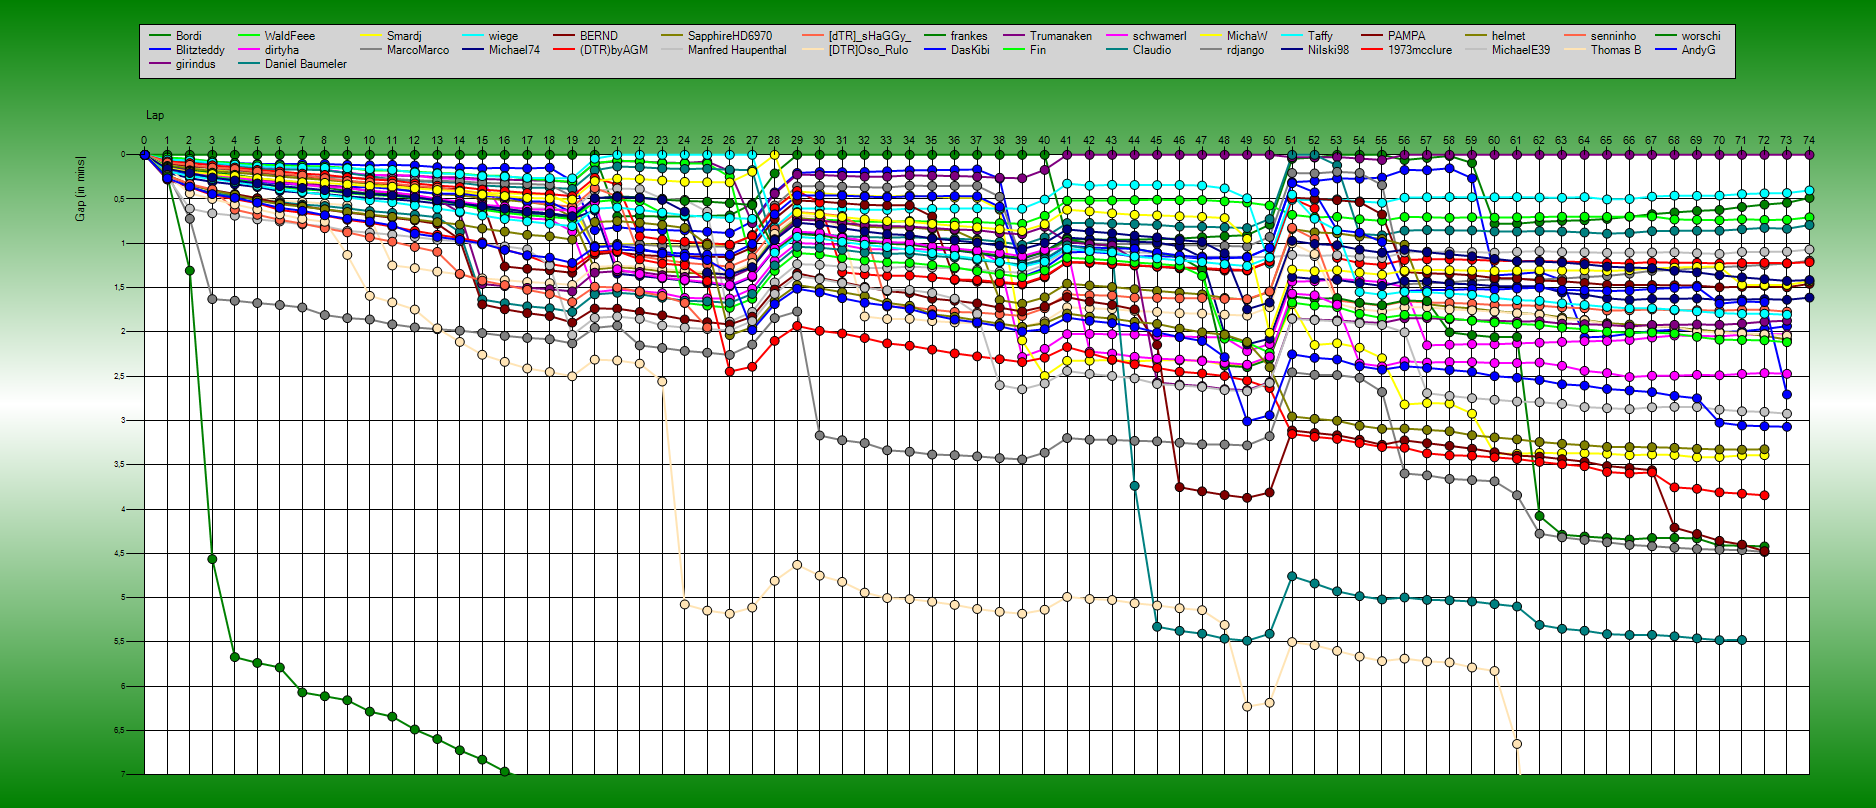Click the 4,5 gap axis tick label
The height and width of the screenshot is (808, 1876).
pyautogui.click(x=118, y=553)
